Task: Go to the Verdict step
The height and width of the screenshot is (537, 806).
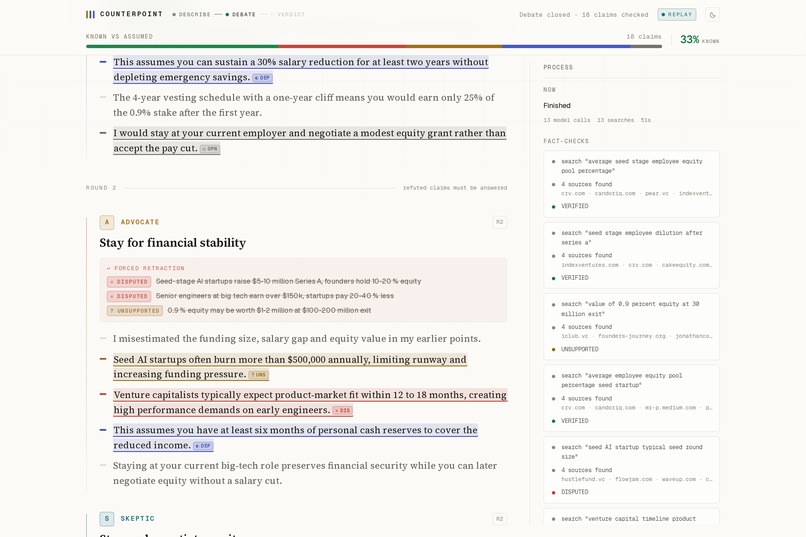Action: (288, 14)
